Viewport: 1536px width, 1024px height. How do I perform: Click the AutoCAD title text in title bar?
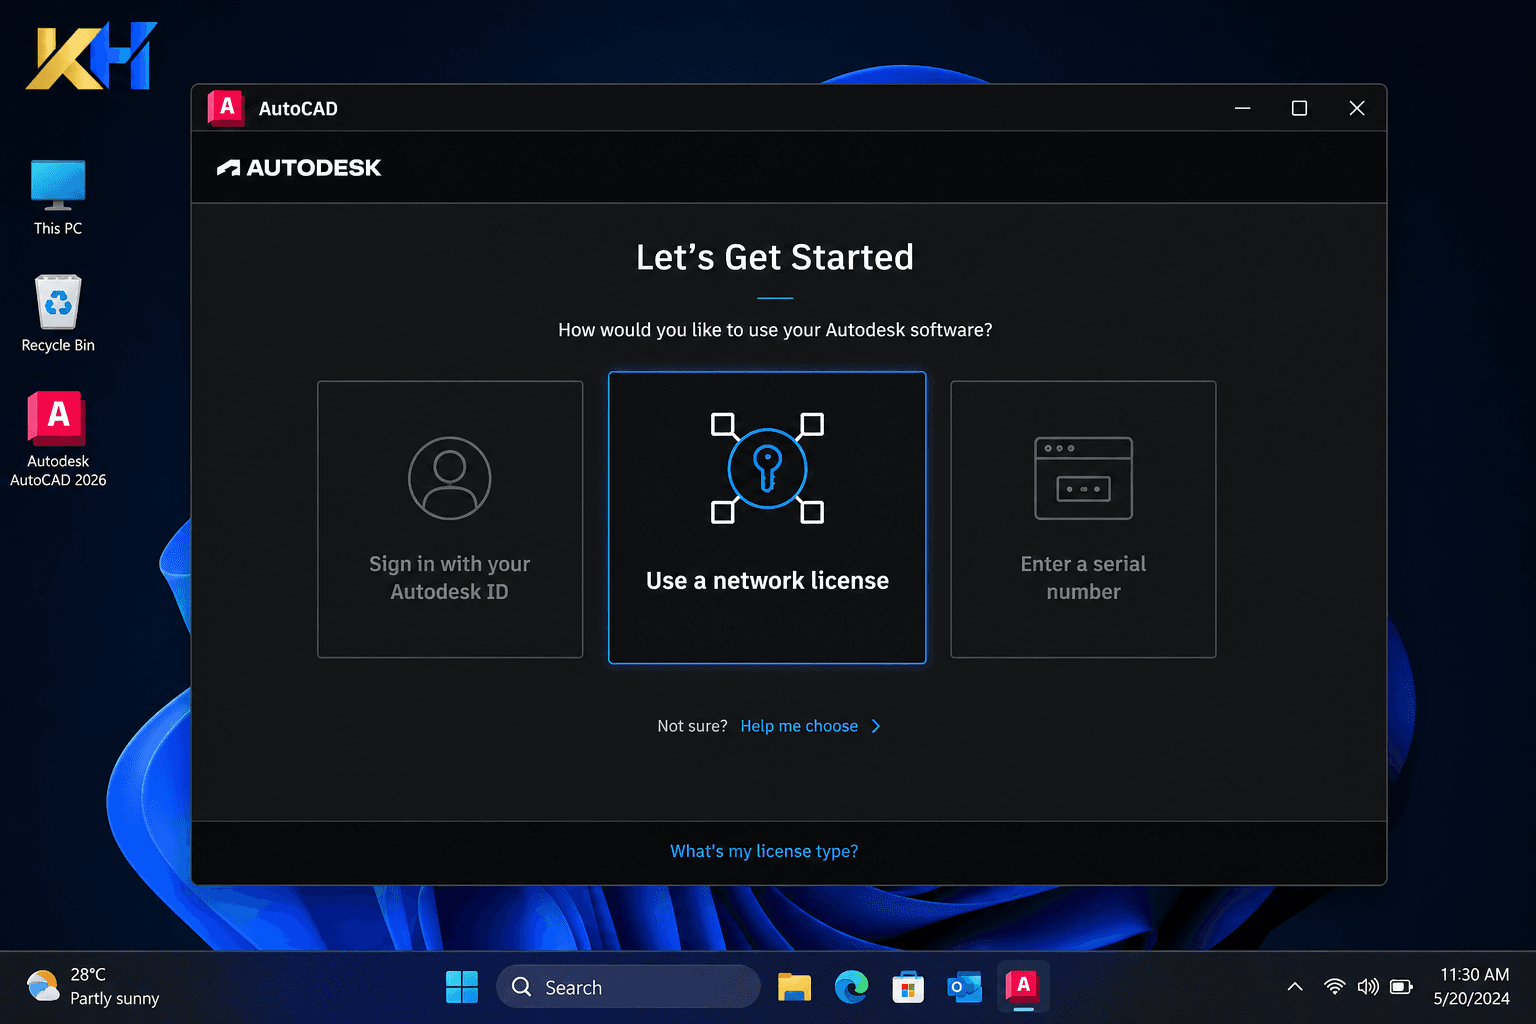(x=298, y=109)
